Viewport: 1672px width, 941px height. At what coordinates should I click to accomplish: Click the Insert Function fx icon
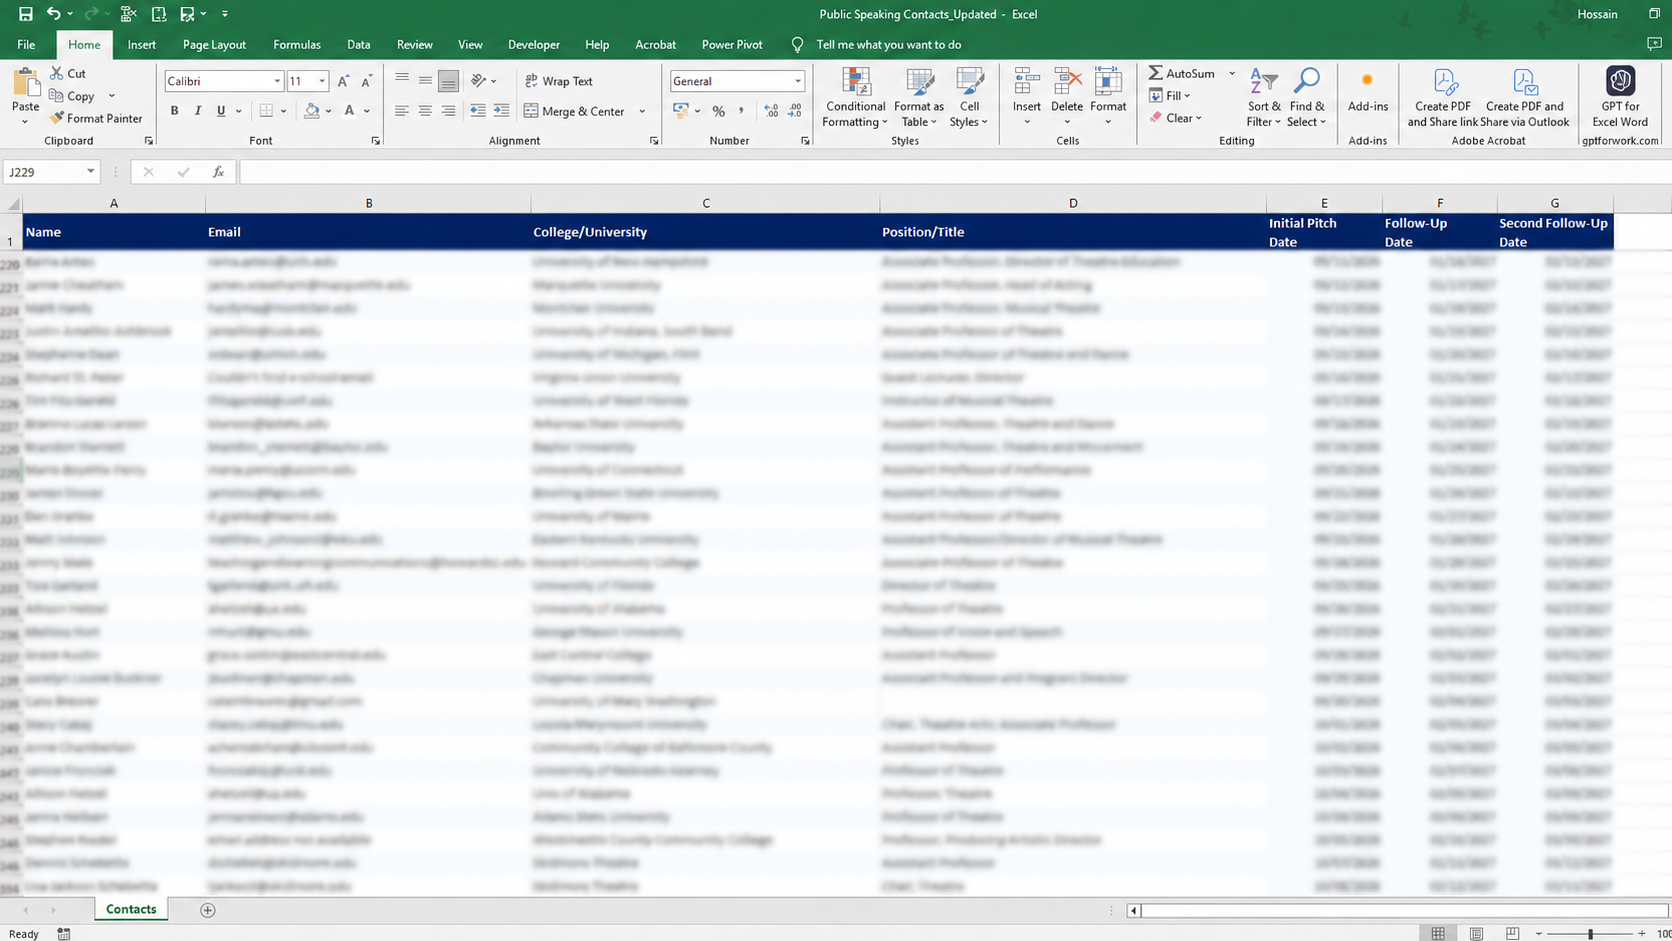218,172
